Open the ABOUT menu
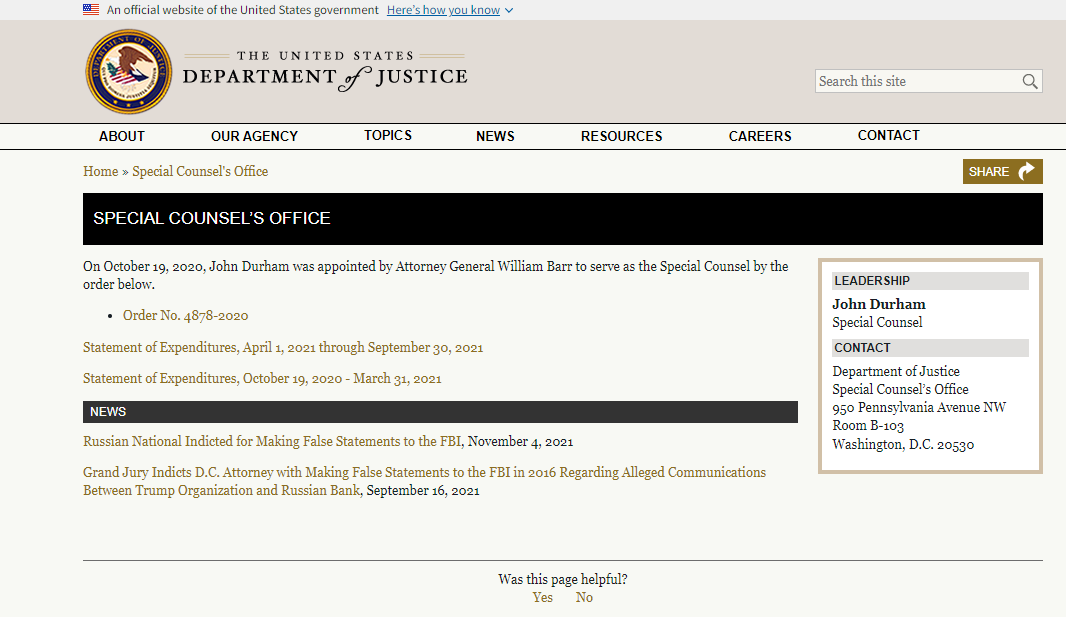Image resolution: width=1066 pixels, height=617 pixels. [x=122, y=136]
